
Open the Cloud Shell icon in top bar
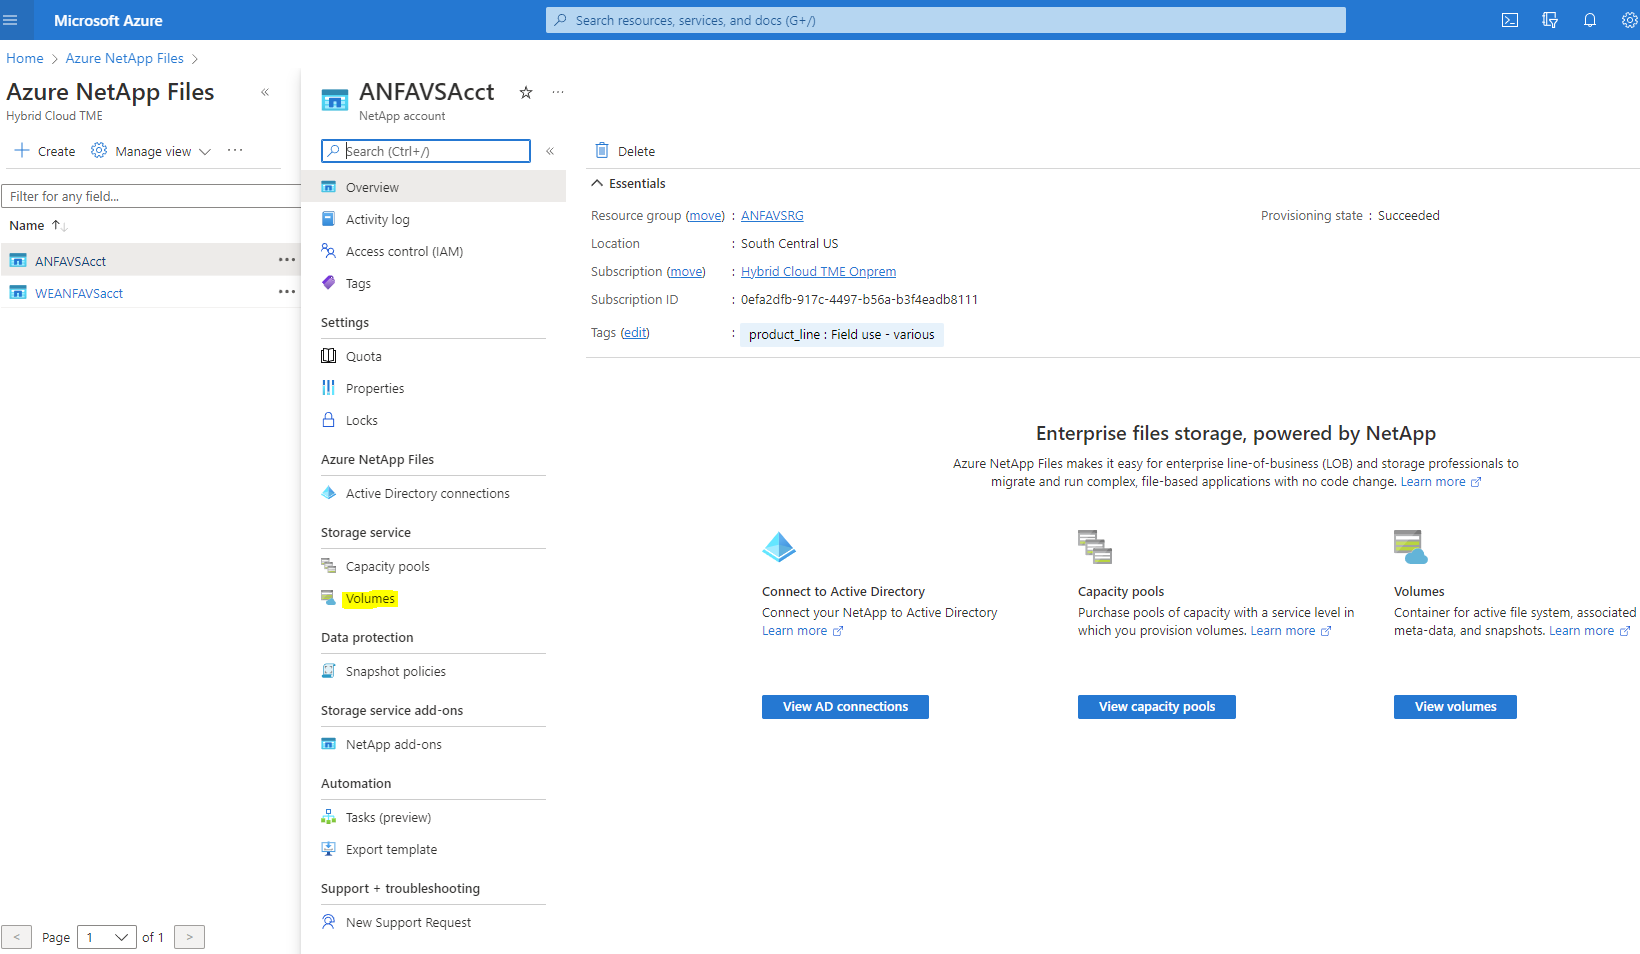click(1510, 20)
